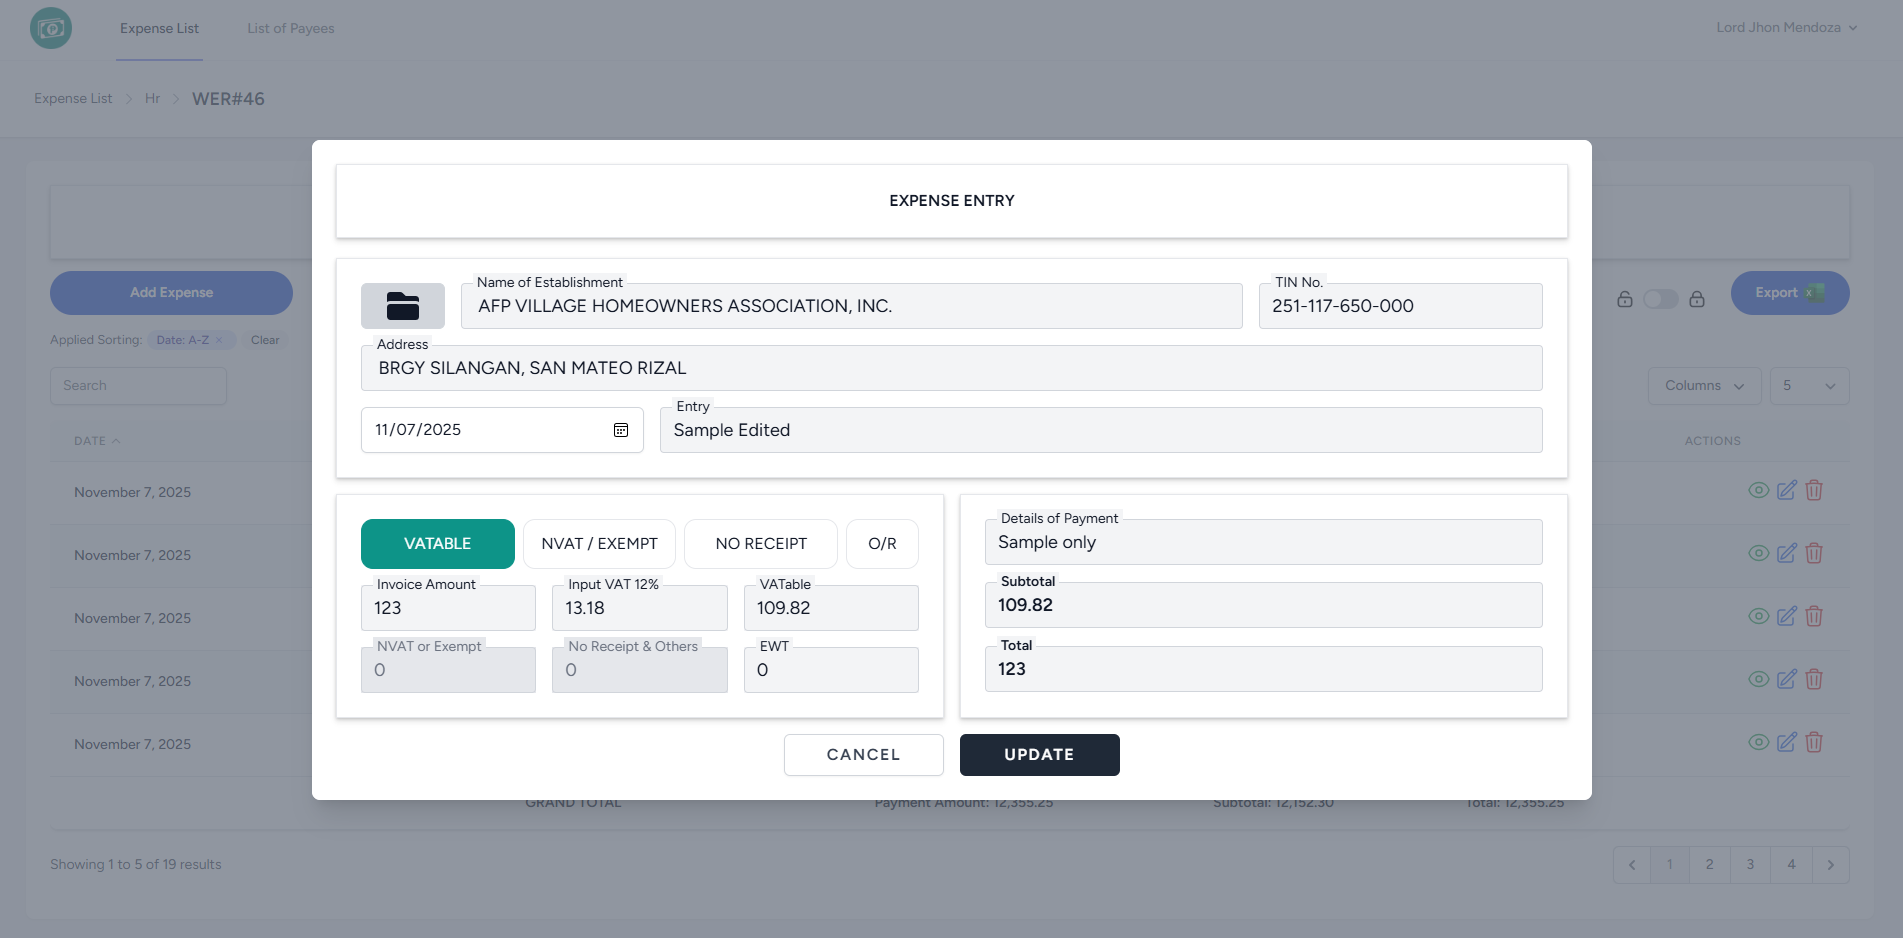The height and width of the screenshot is (938, 1903).
Task: Click the Total field
Action: 1264,669
